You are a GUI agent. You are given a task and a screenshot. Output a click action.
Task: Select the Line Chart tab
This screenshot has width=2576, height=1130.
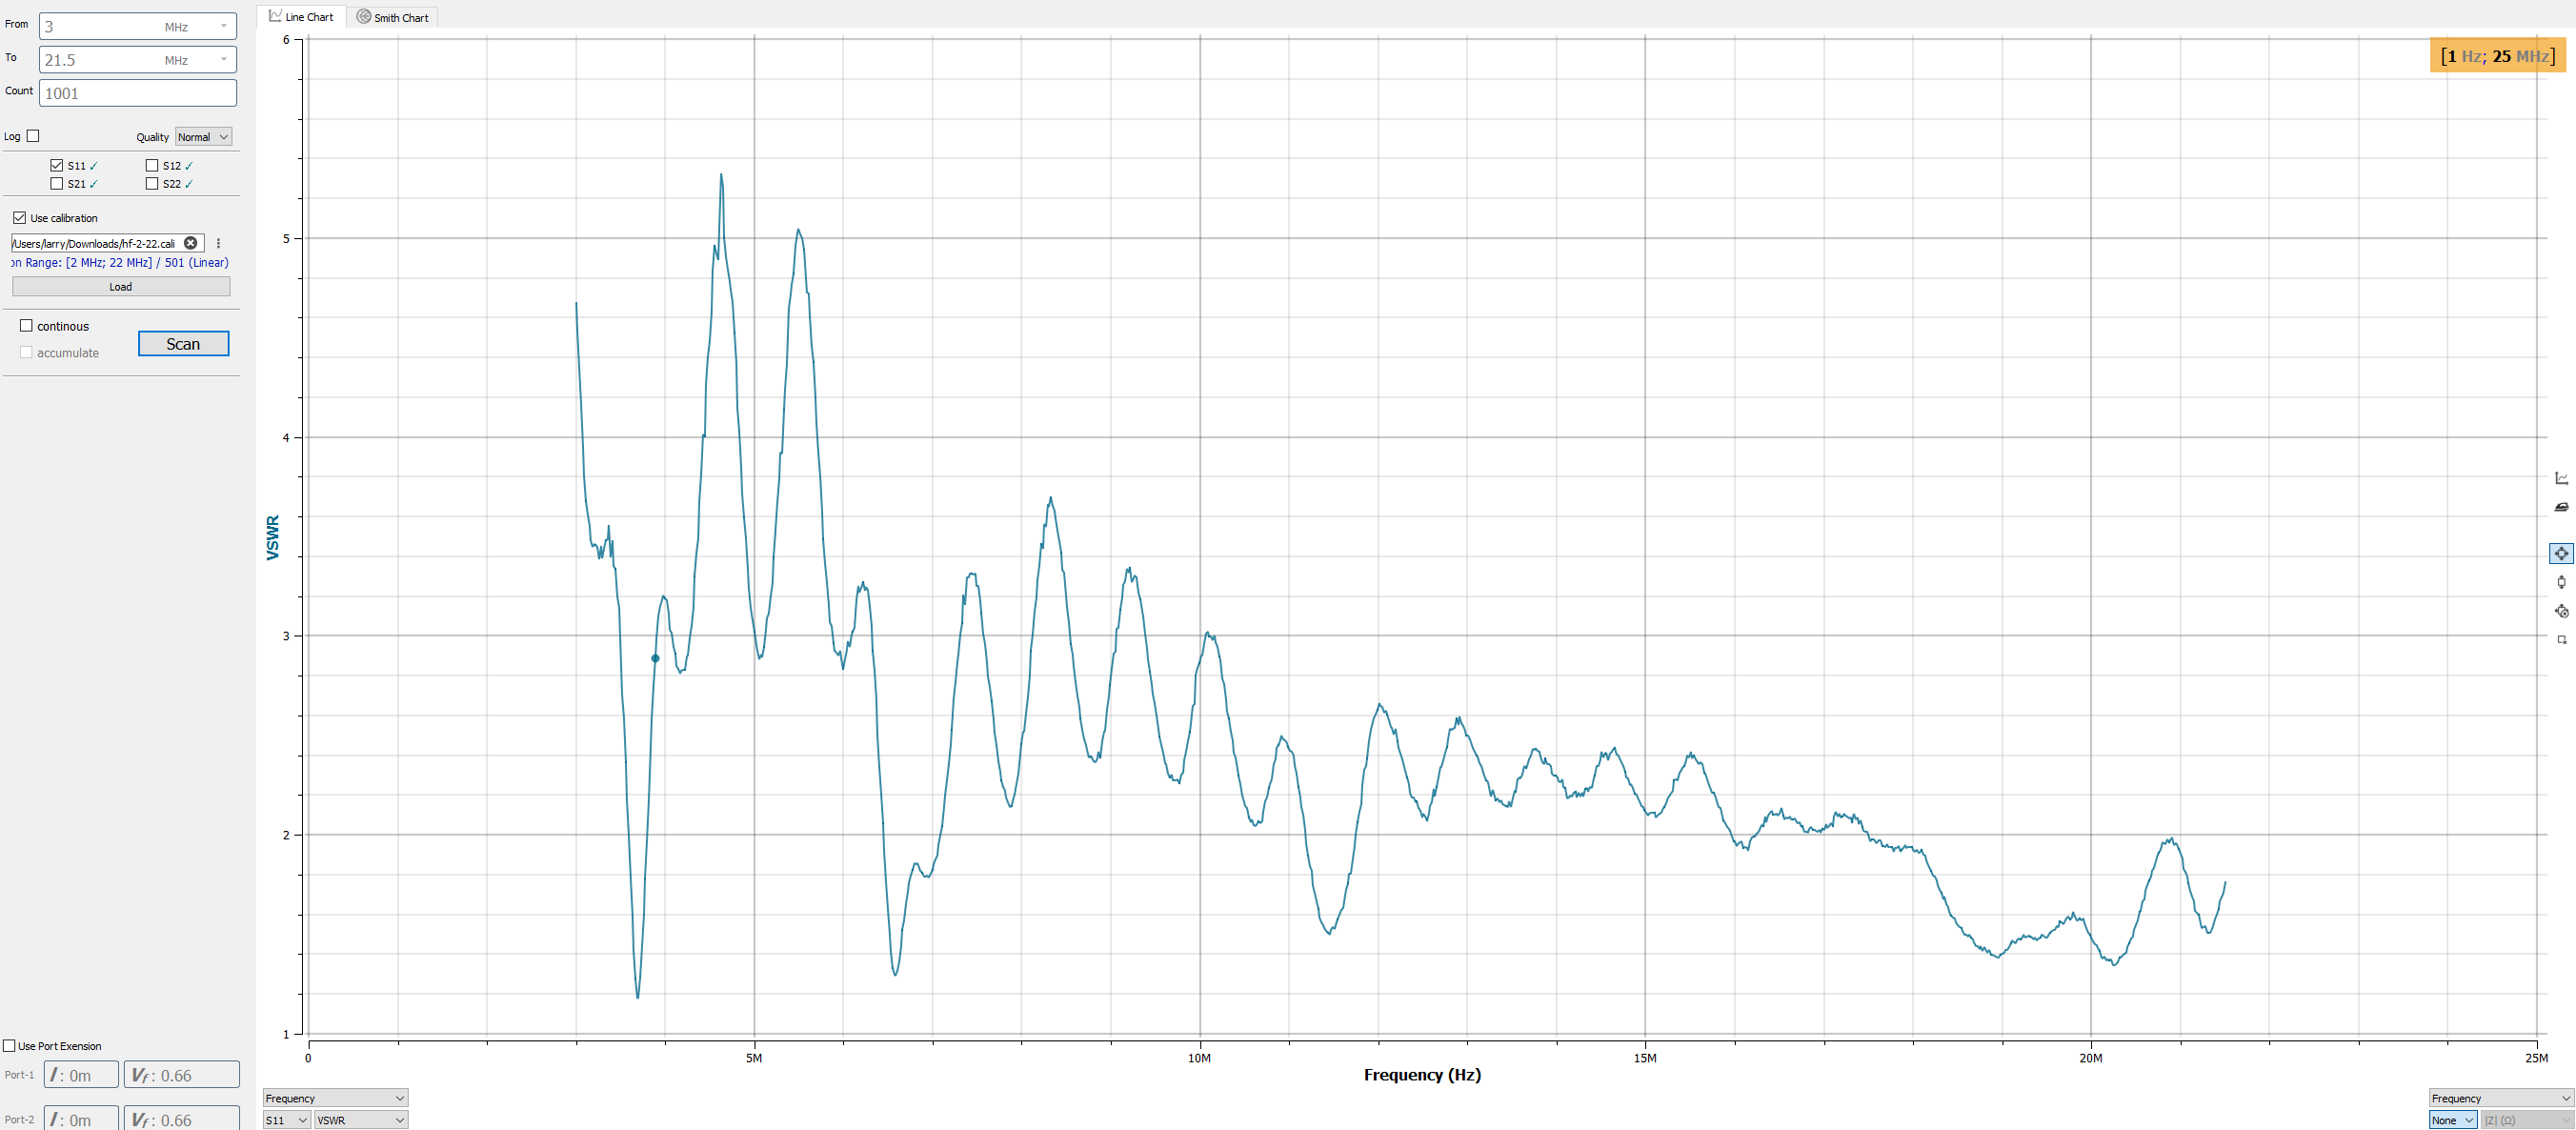pyautogui.click(x=301, y=17)
